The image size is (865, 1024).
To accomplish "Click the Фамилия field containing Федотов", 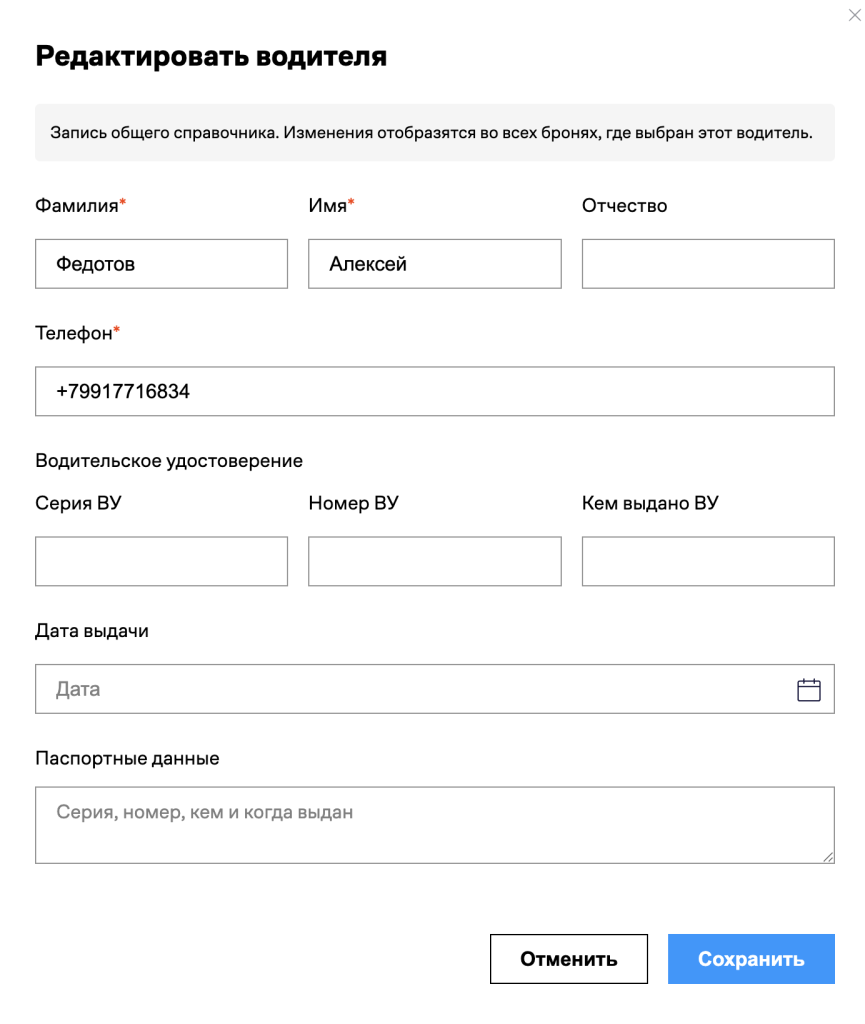I will pyautogui.click(x=161, y=264).
